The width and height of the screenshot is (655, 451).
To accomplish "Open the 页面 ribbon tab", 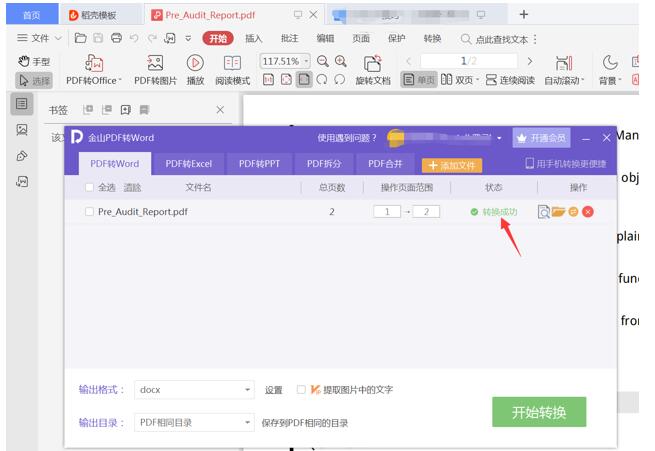I will [x=361, y=38].
